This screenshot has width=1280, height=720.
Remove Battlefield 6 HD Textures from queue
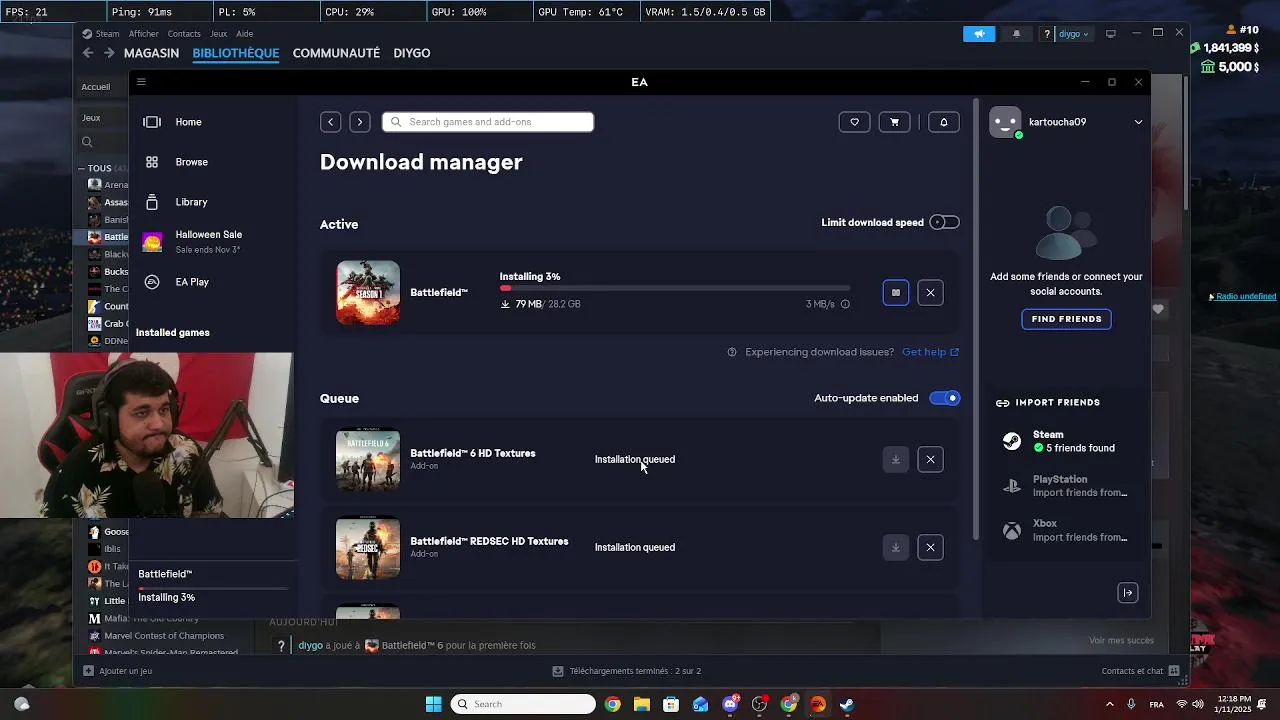(x=930, y=460)
